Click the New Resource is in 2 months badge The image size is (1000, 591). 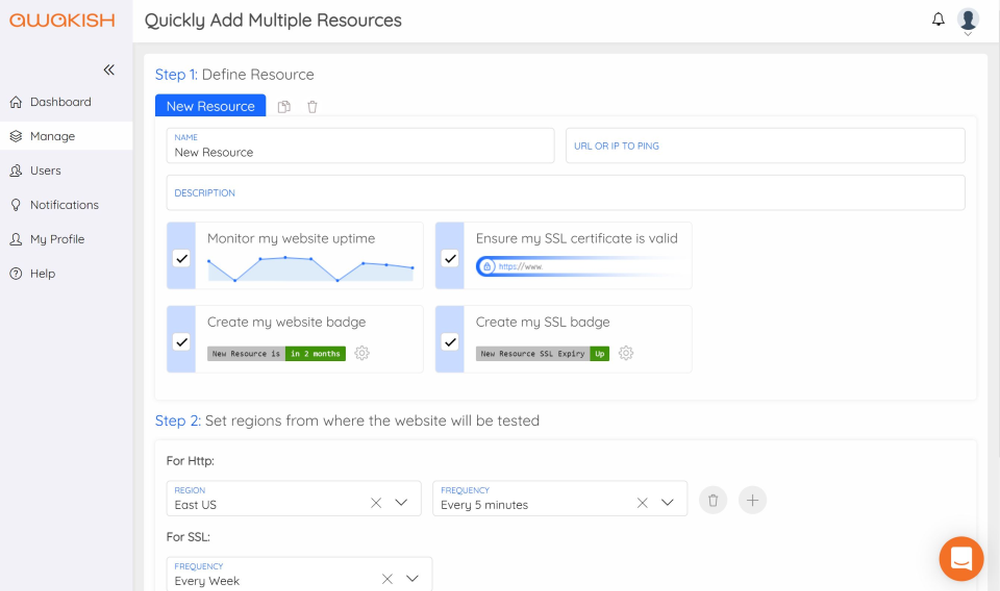[x=276, y=354]
